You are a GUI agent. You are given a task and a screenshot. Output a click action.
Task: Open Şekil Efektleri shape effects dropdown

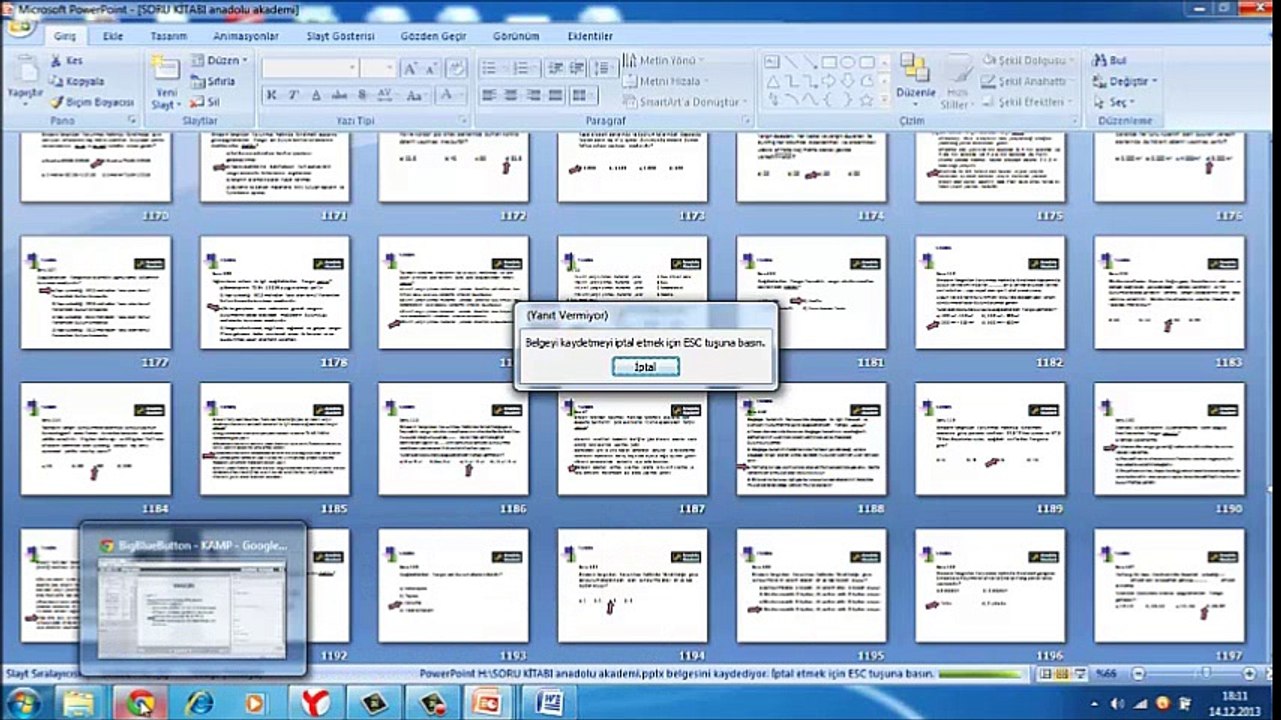pyautogui.click(x=1027, y=102)
